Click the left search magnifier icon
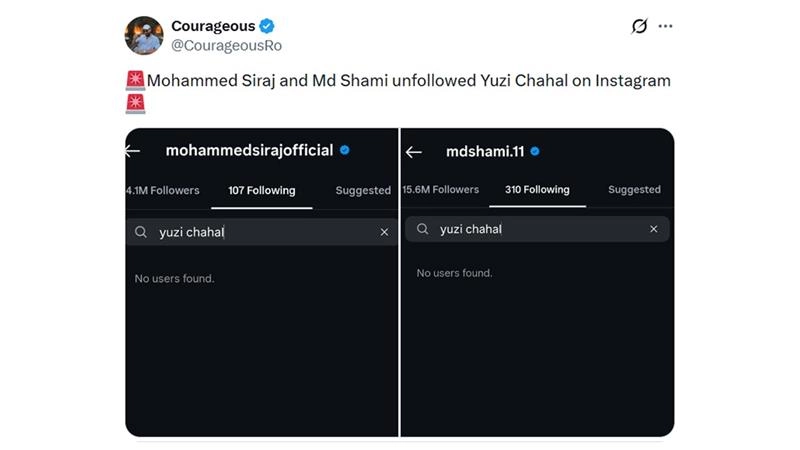Viewport: 800px width, 450px height. tap(142, 232)
